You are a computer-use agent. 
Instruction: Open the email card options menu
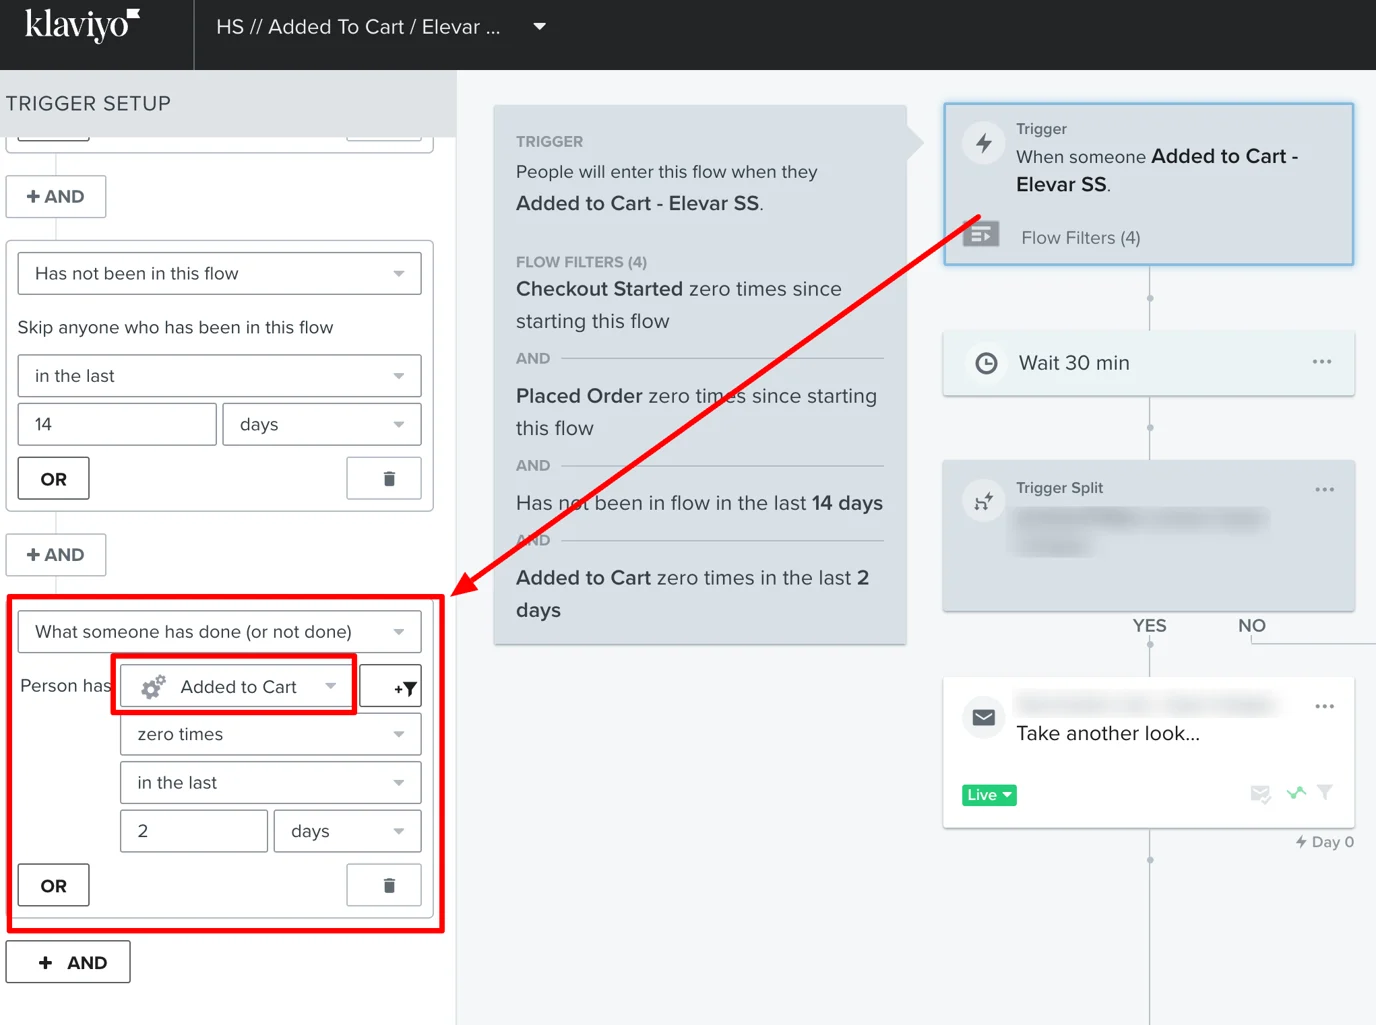[x=1325, y=707]
